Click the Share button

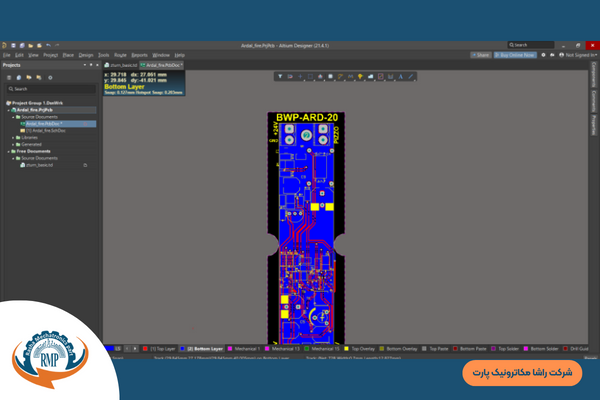click(x=482, y=55)
